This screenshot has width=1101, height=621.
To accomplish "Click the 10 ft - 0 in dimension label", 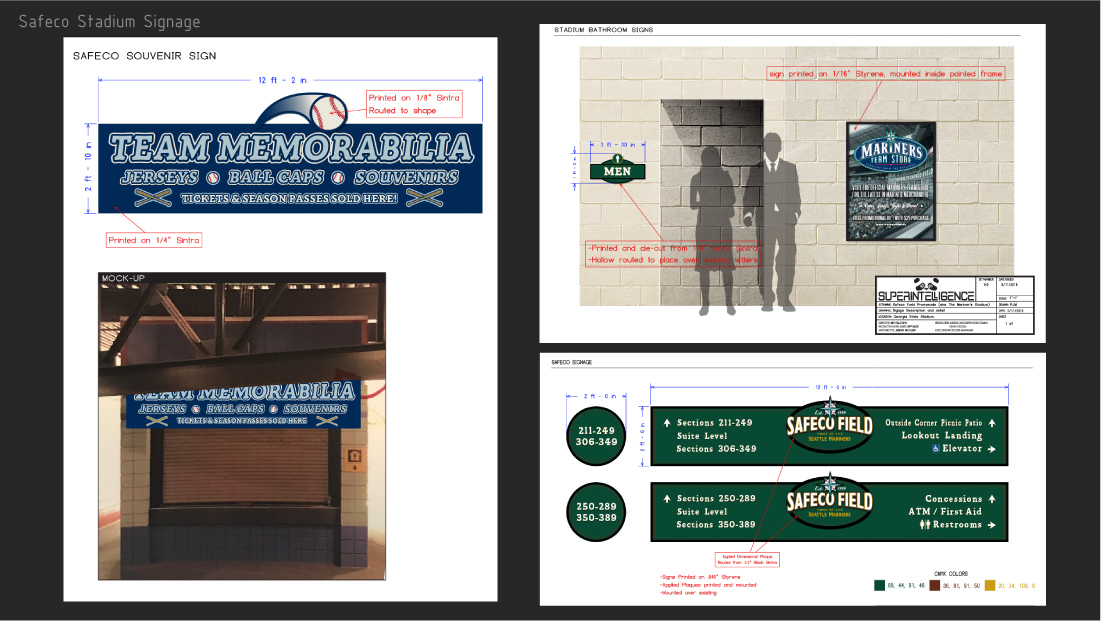I will pyautogui.click(x=830, y=387).
